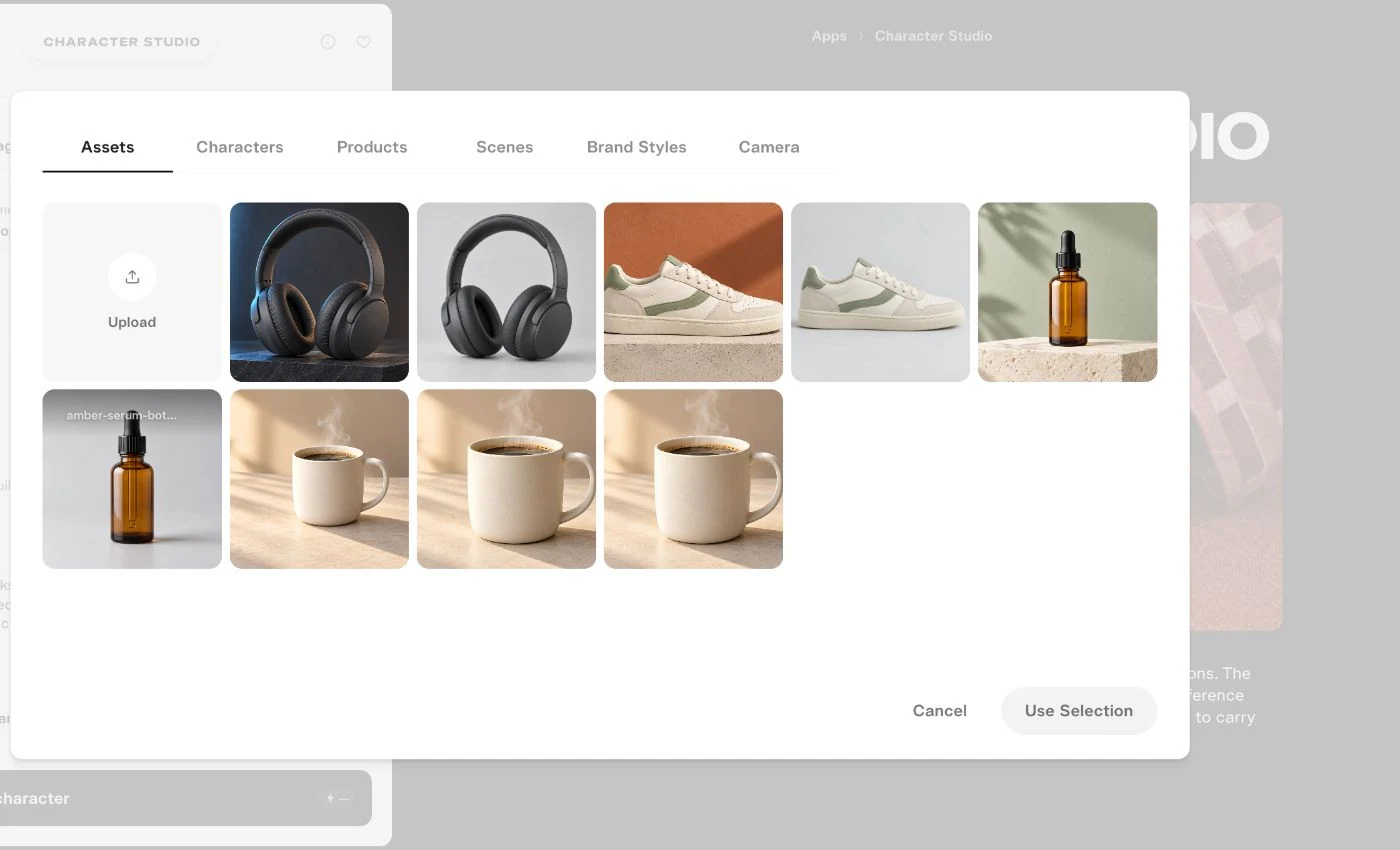Image resolution: width=1400 pixels, height=850 pixels.
Task: Click the Apps breadcrumb link
Action: click(829, 36)
